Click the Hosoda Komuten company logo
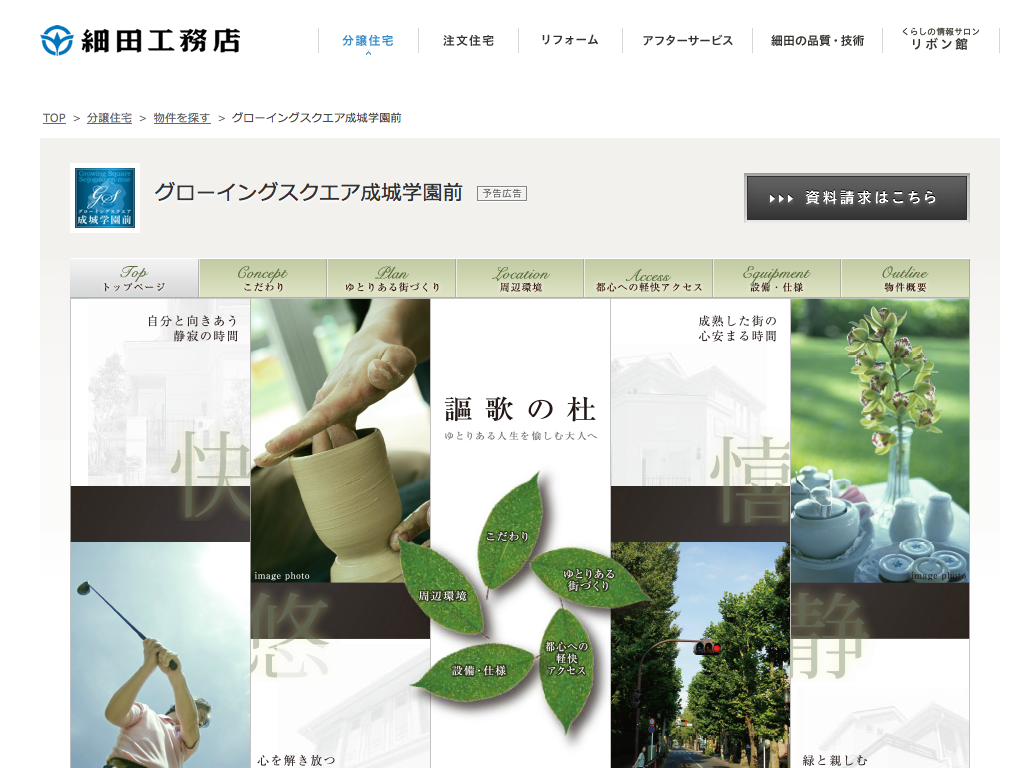Viewport: 1028px width, 768px height. [x=141, y=41]
